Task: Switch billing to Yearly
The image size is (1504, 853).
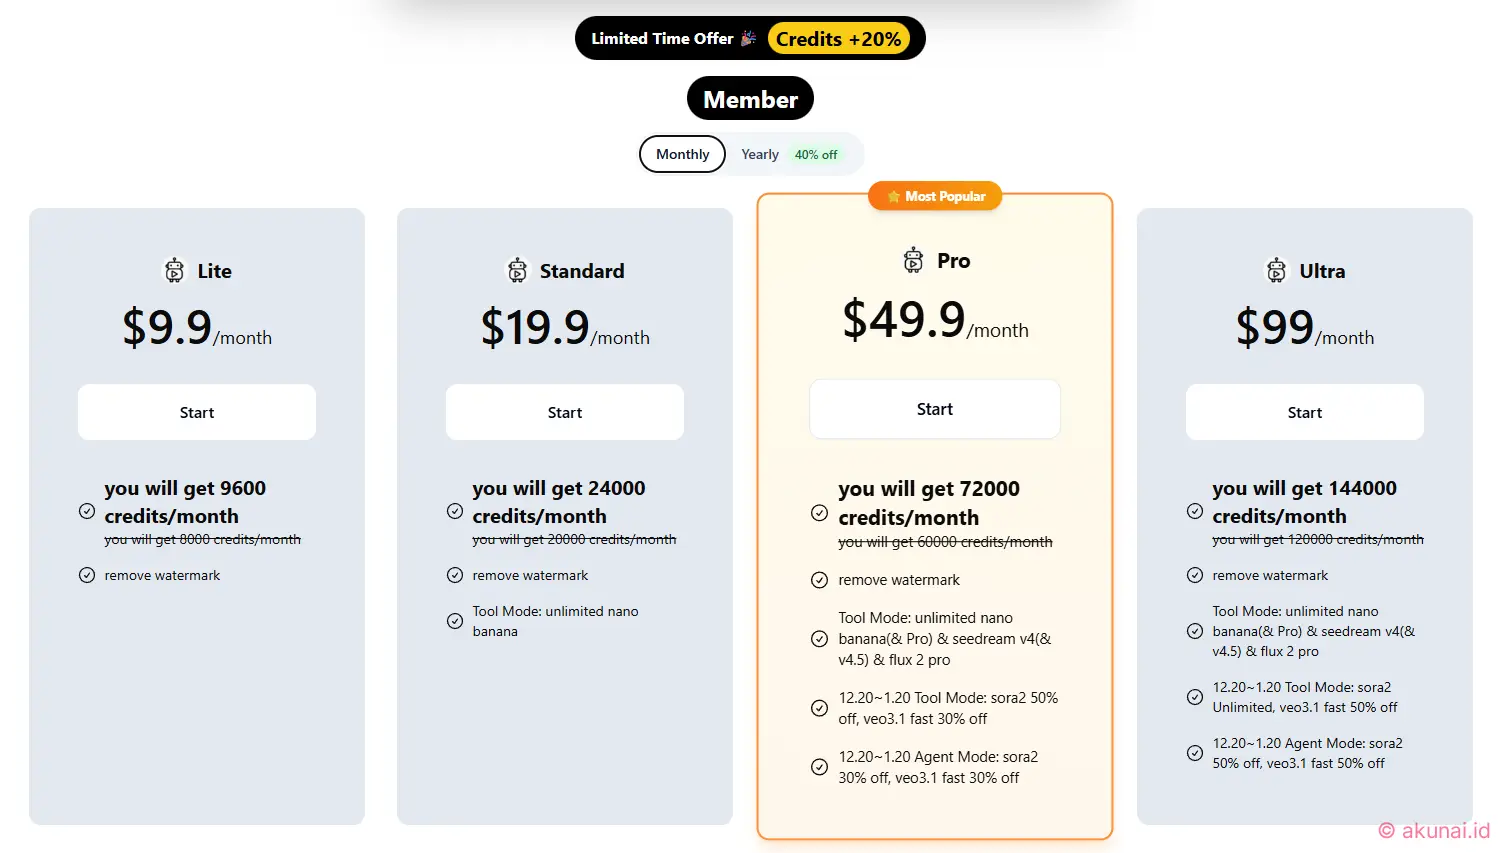Action: tap(759, 154)
